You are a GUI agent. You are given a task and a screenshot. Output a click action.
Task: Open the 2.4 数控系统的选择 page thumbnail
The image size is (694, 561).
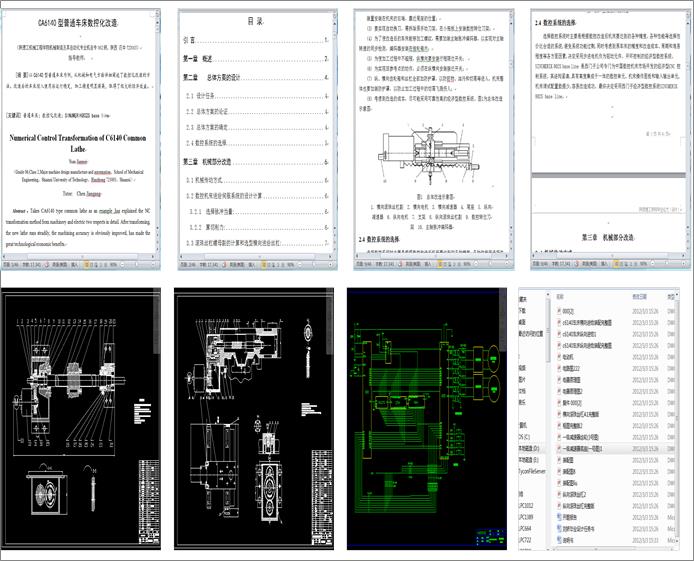(611, 139)
